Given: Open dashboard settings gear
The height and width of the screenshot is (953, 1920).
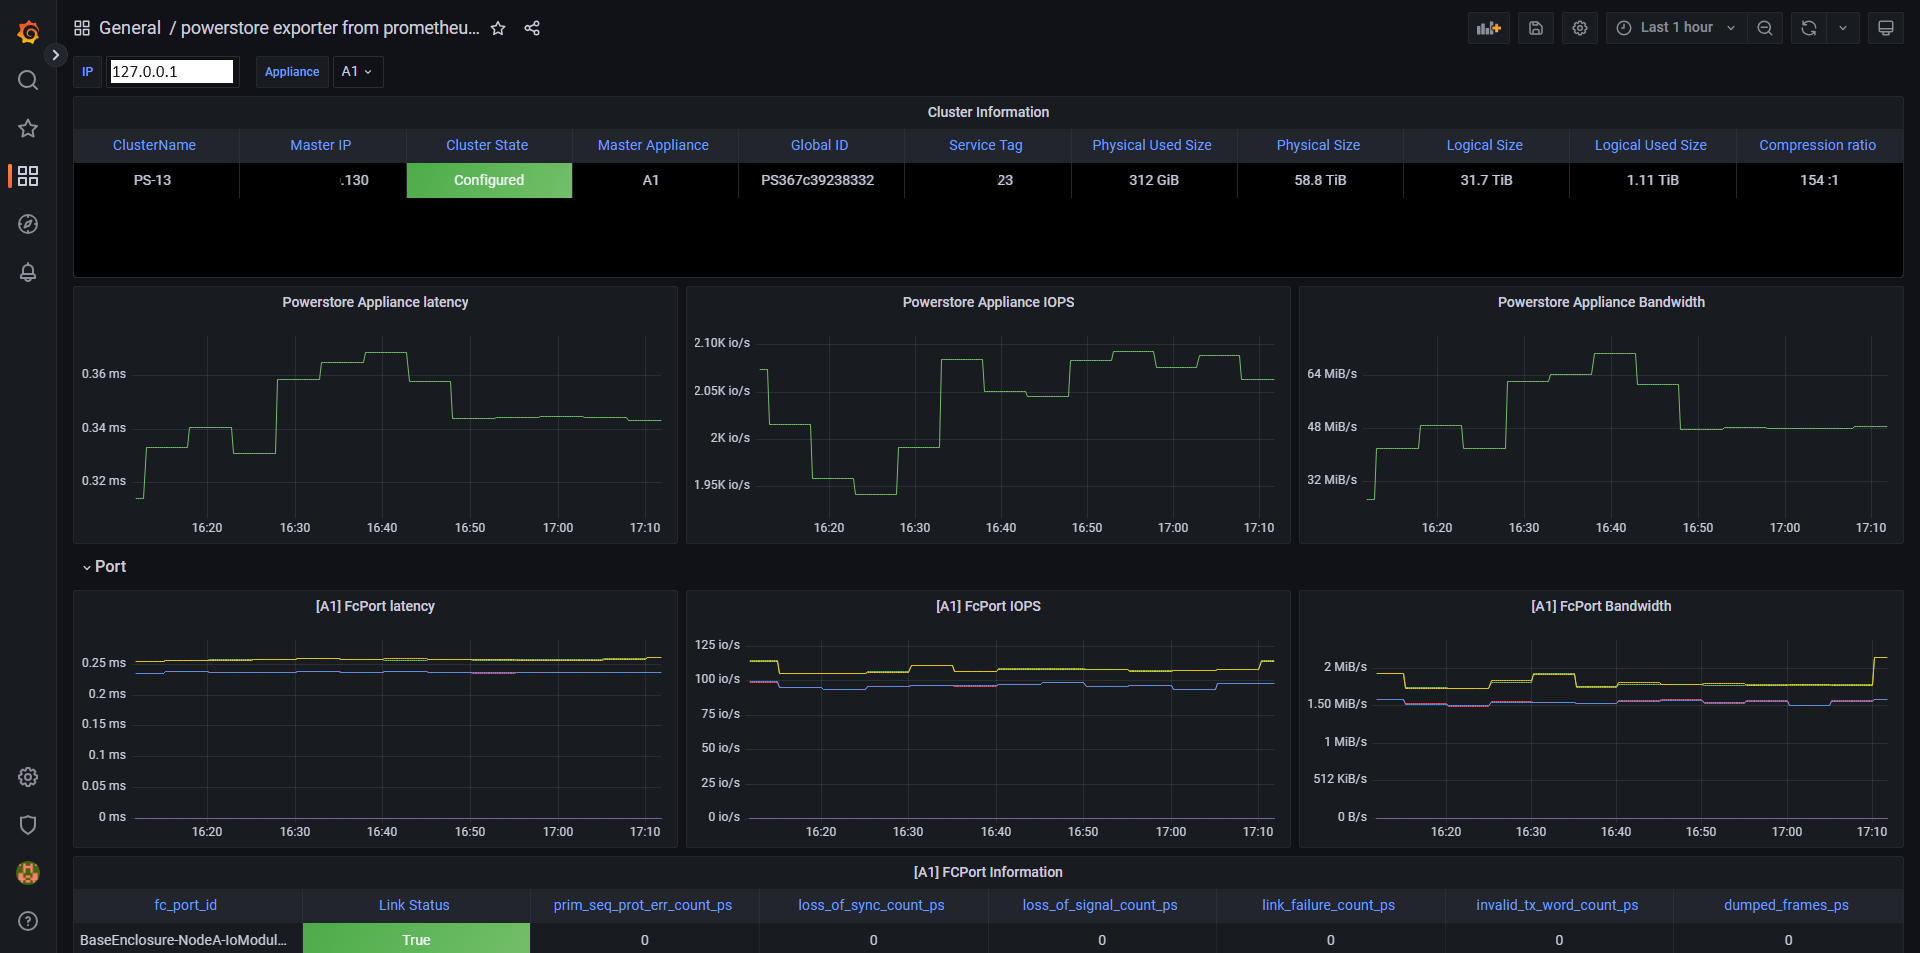Looking at the screenshot, I should tap(1580, 28).
